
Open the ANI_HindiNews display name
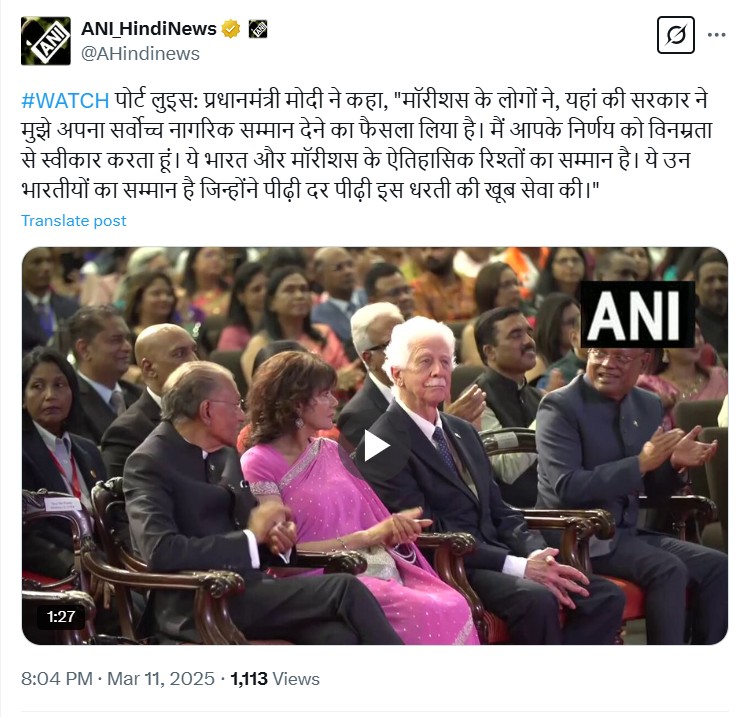tap(149, 29)
